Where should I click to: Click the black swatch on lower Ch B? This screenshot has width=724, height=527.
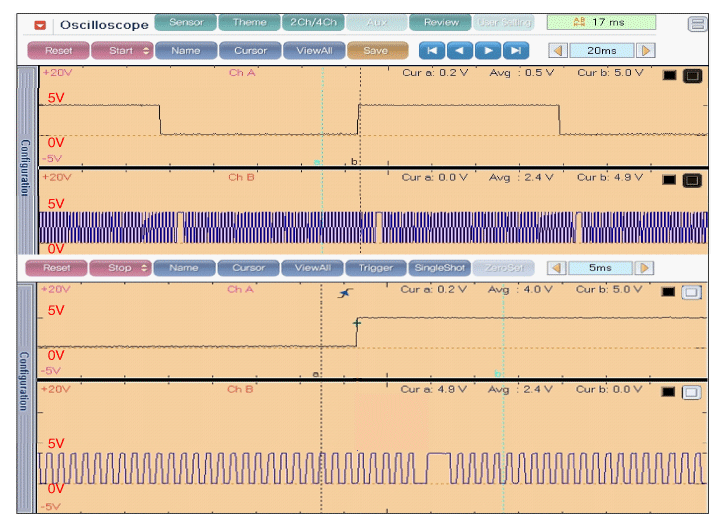click(x=669, y=392)
